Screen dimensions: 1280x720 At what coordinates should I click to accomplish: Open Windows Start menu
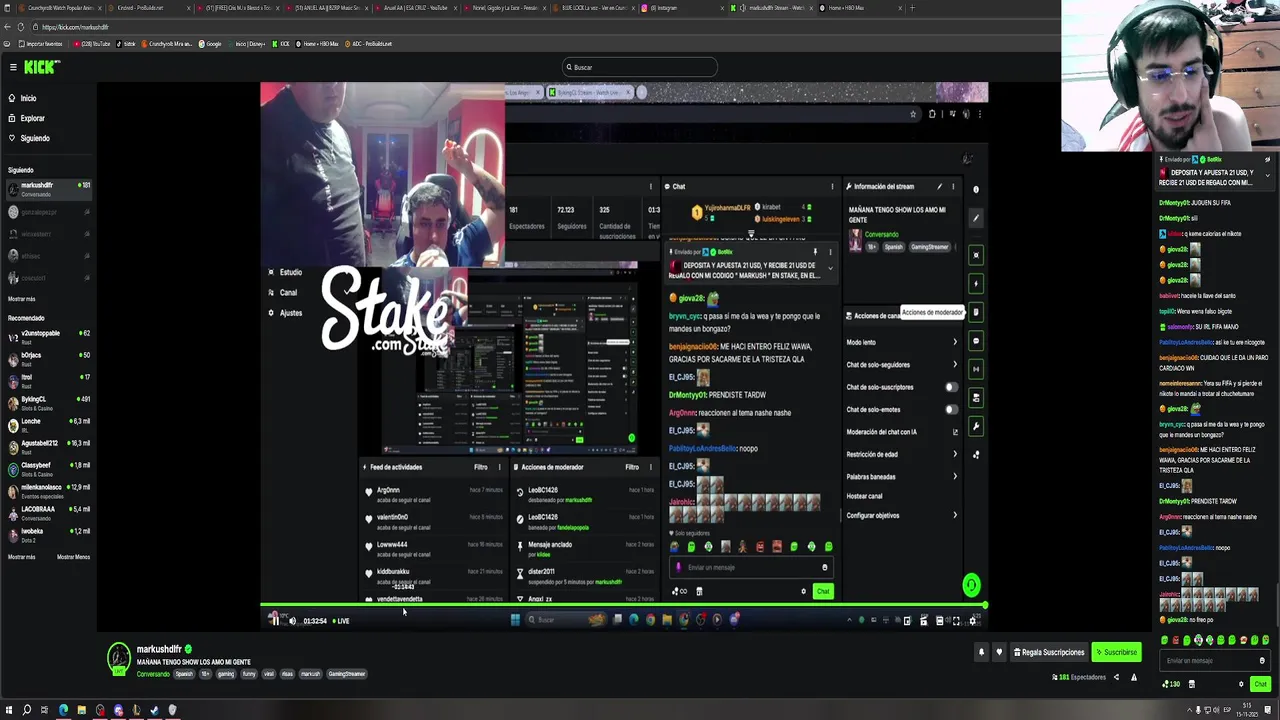point(8,710)
